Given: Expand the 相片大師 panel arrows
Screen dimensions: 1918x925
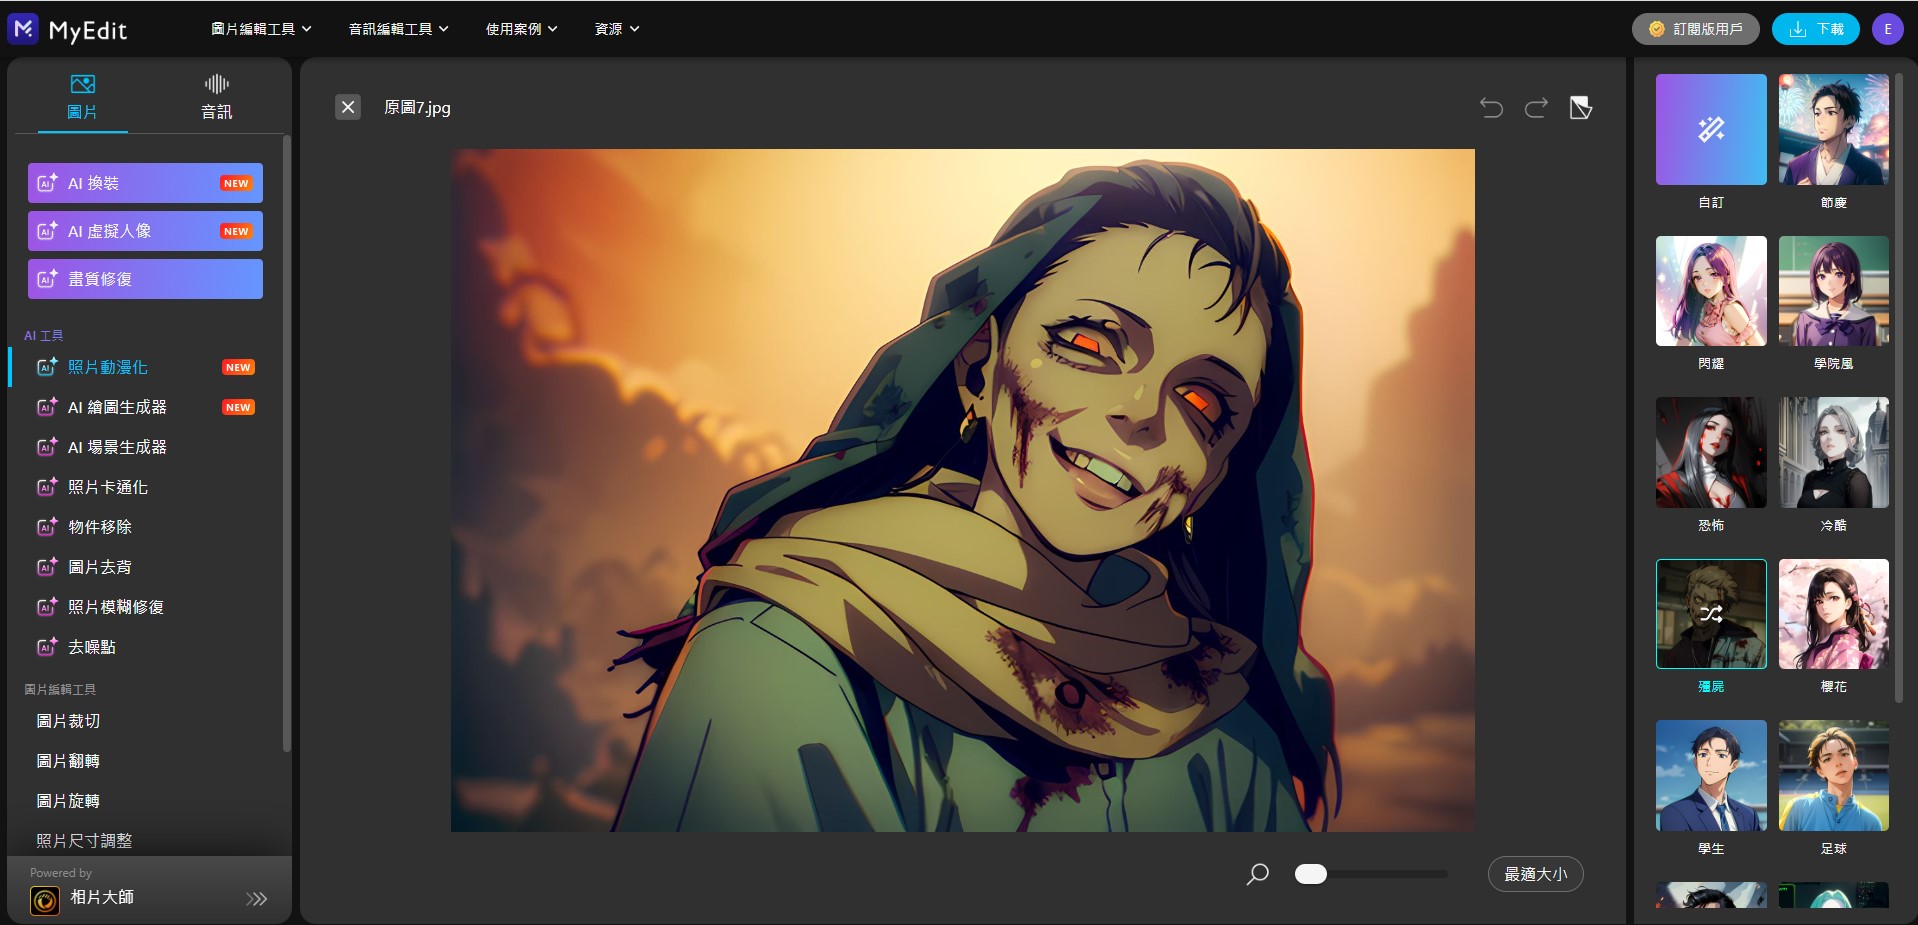Looking at the screenshot, I should 256,898.
